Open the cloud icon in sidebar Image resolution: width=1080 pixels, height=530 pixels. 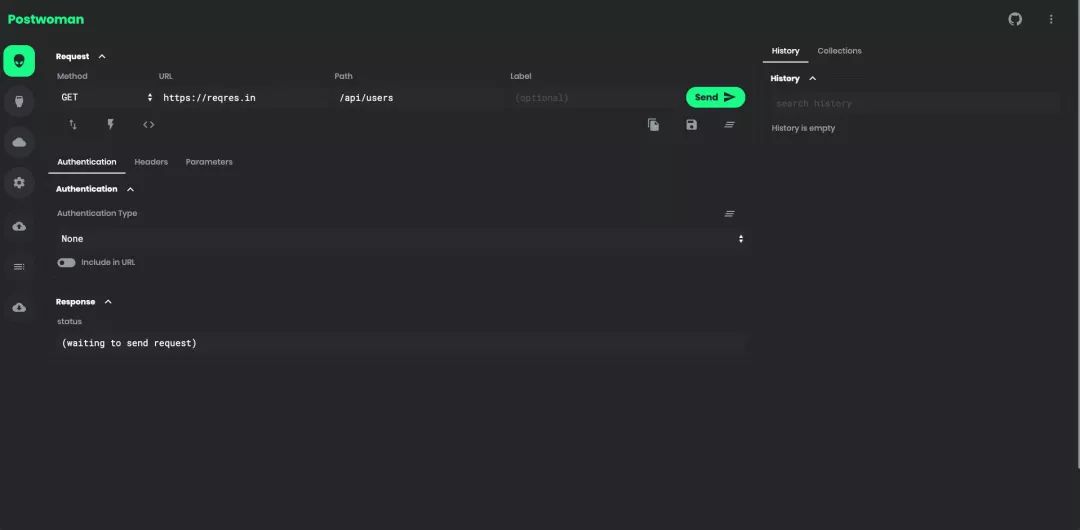point(19,143)
